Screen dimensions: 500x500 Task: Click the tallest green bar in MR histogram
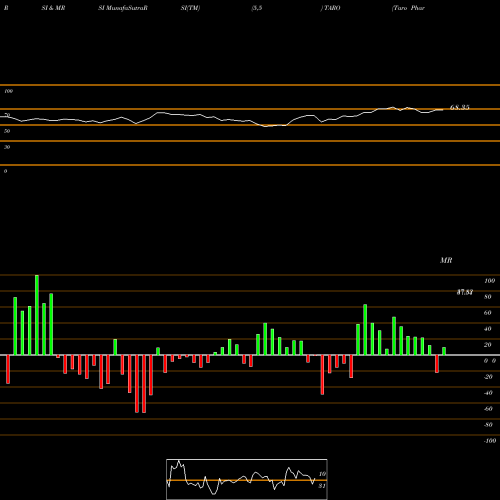coord(37,315)
